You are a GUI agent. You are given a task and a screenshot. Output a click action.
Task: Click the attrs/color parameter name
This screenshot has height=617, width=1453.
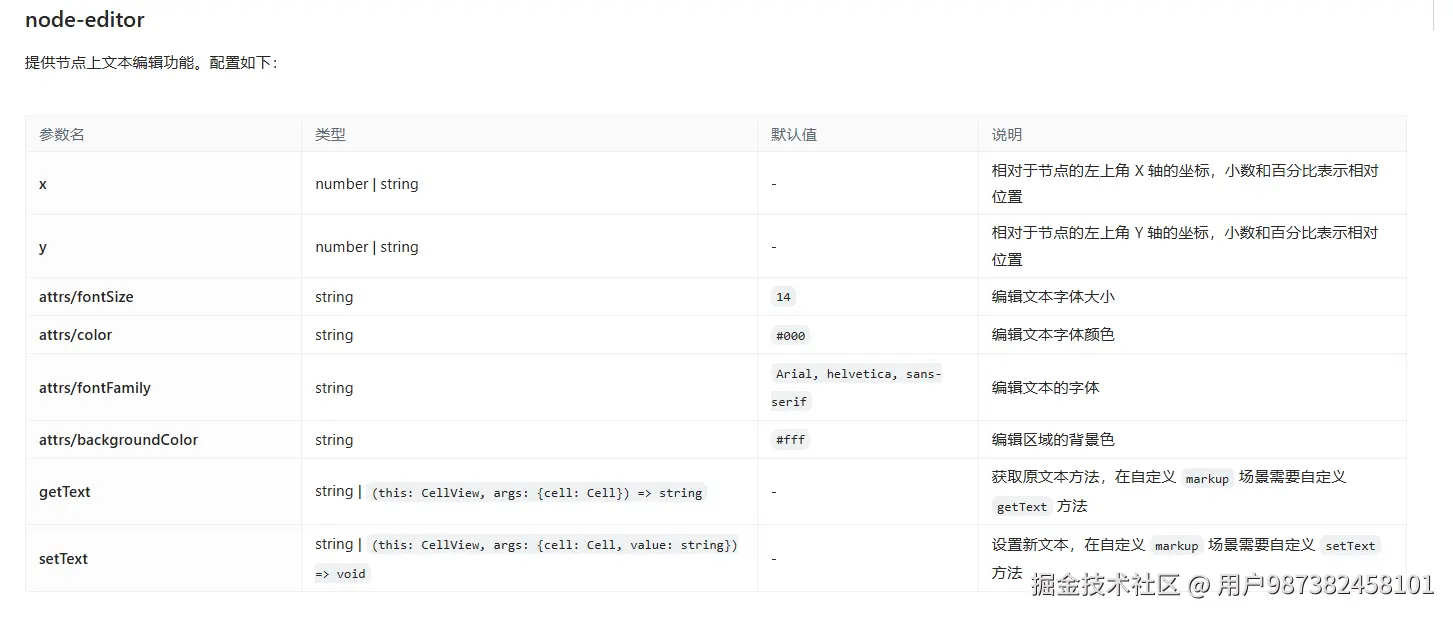[75, 335]
